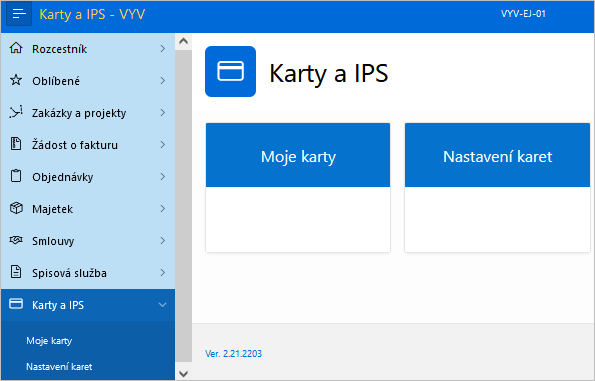Expand the Žádost o fakturu chevron
The width and height of the screenshot is (595, 381).
[162, 145]
